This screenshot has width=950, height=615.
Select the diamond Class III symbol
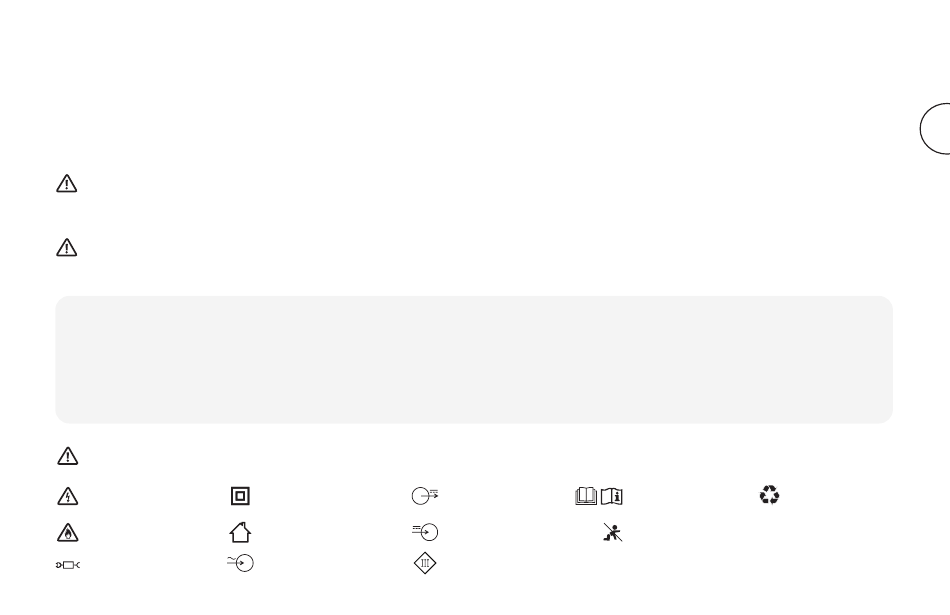pos(425,563)
